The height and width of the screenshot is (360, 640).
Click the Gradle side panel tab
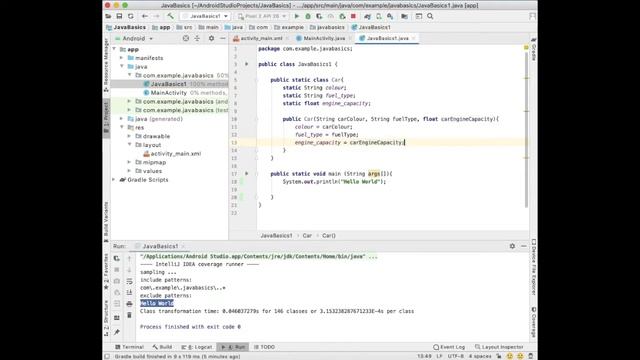533,48
